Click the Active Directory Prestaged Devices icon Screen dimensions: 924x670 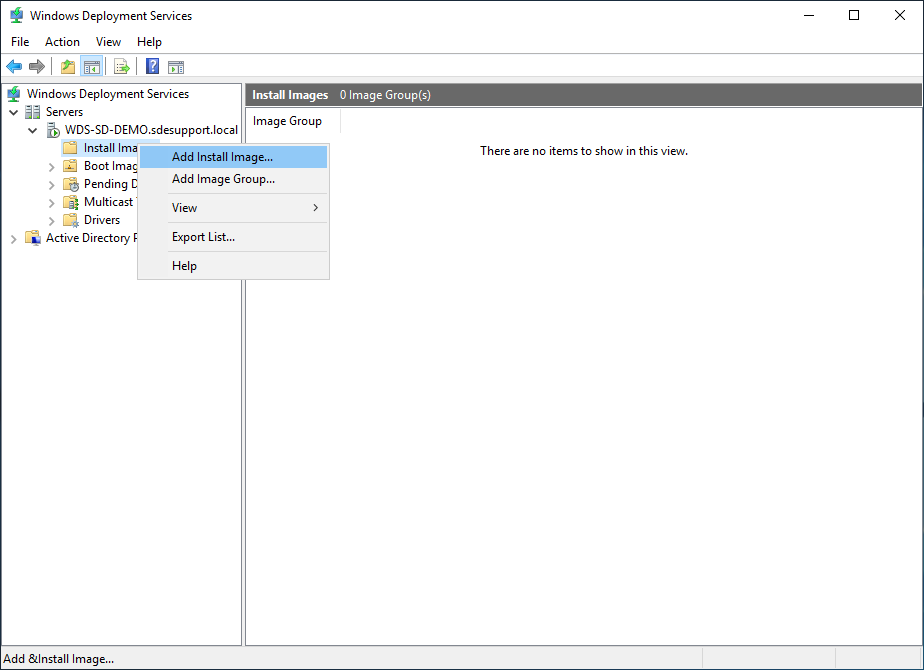coord(33,237)
